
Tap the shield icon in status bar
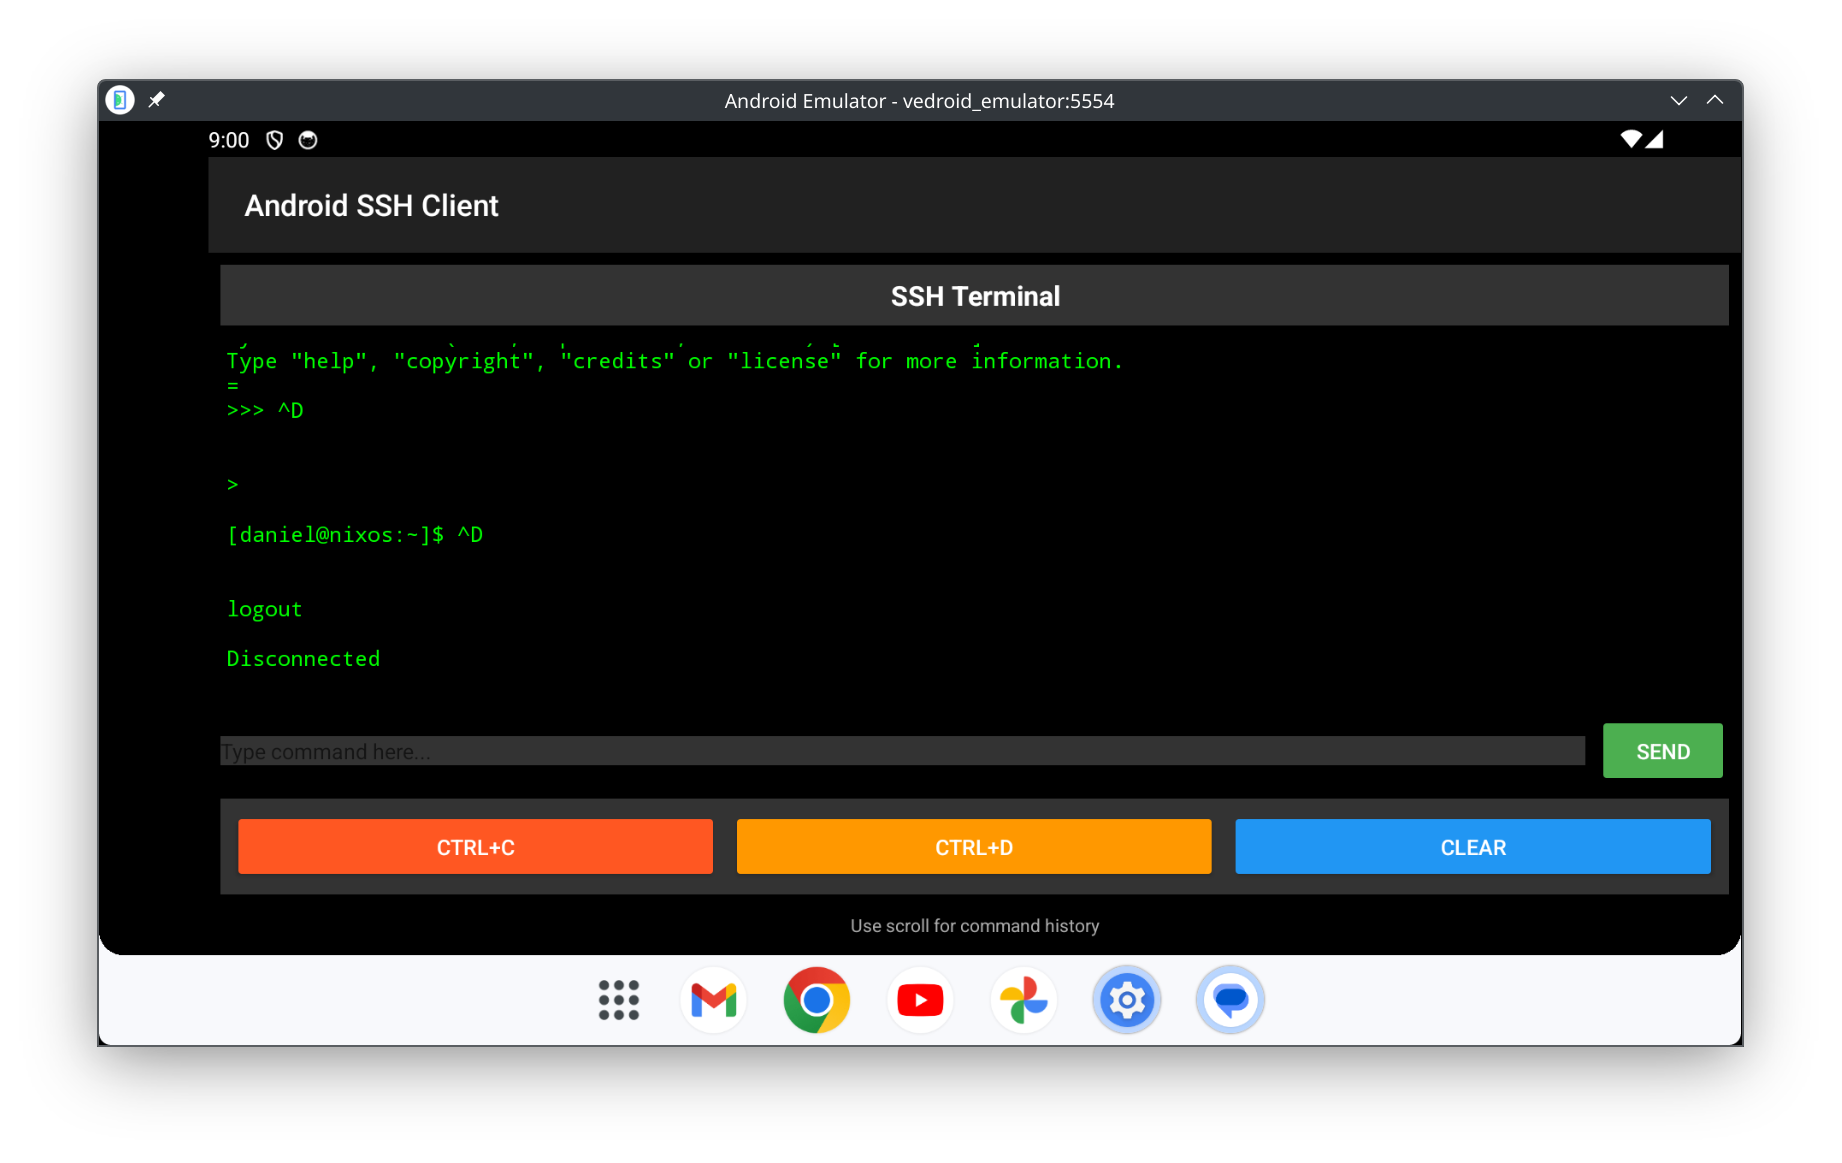(275, 140)
